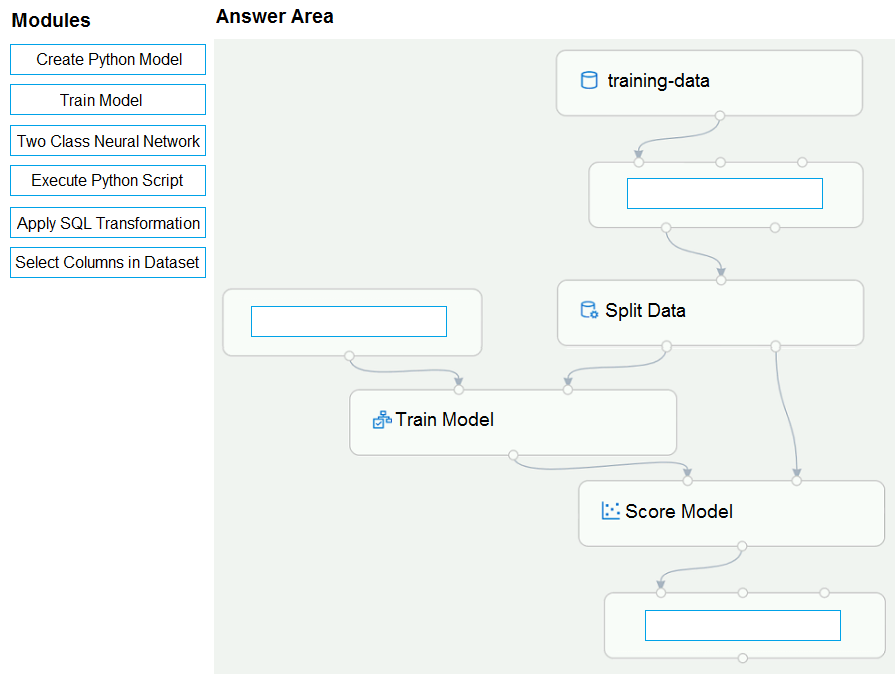
Task: Click the Train Model output port
Action: [513, 455]
